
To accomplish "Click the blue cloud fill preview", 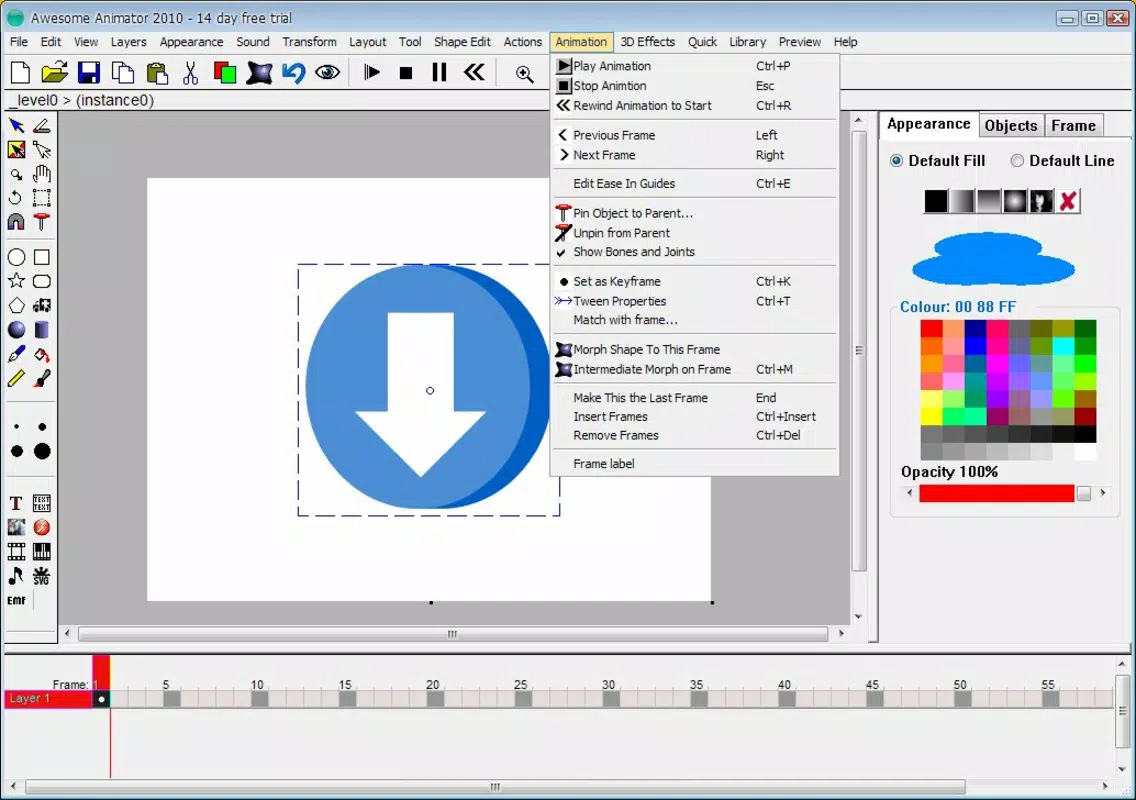I will point(993,259).
